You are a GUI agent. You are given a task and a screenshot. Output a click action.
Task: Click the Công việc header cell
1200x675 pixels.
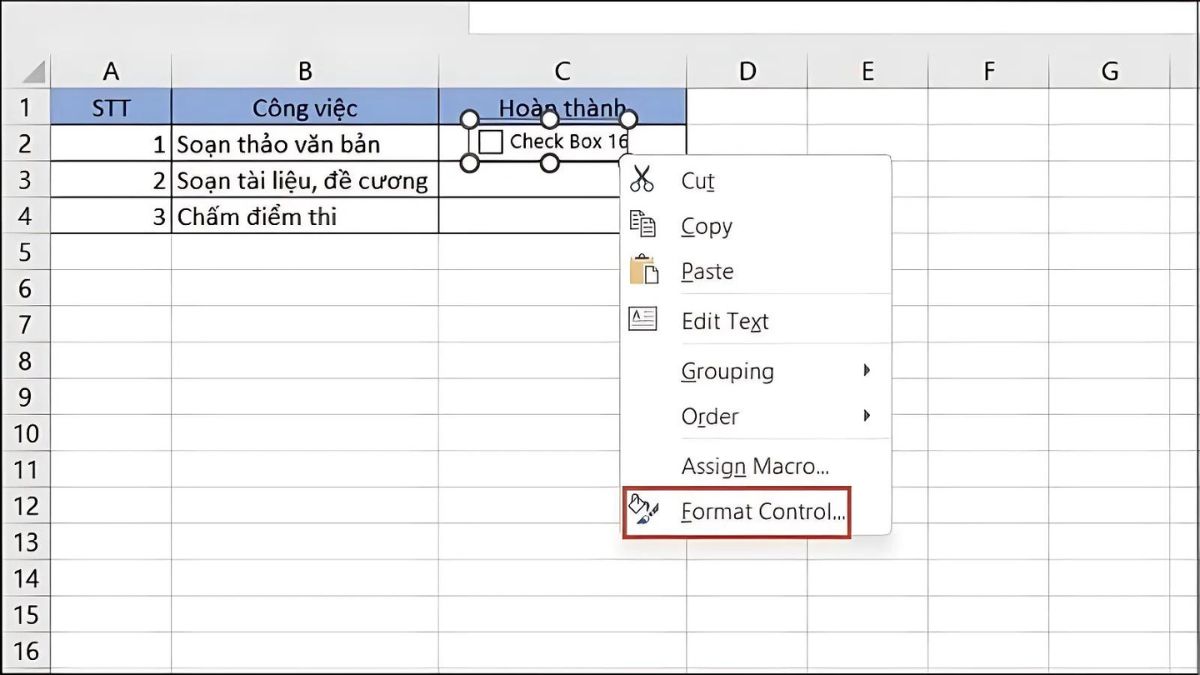point(305,107)
